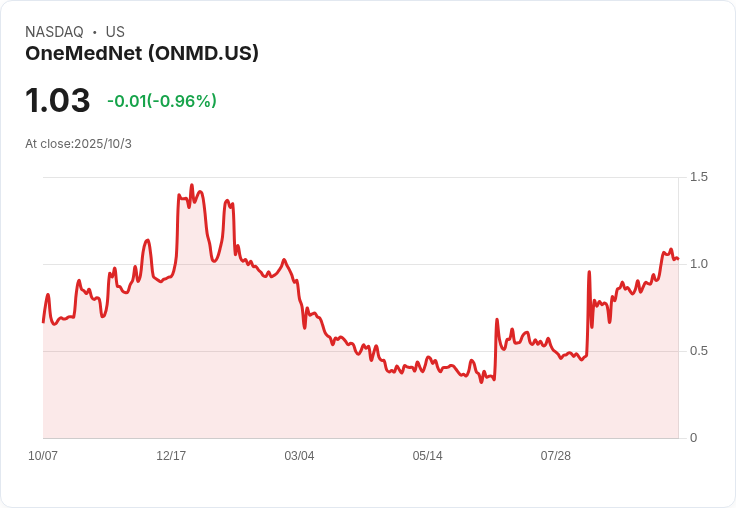Click the left start of the price line
Viewport: 736px width, 508px height.
pos(43,321)
